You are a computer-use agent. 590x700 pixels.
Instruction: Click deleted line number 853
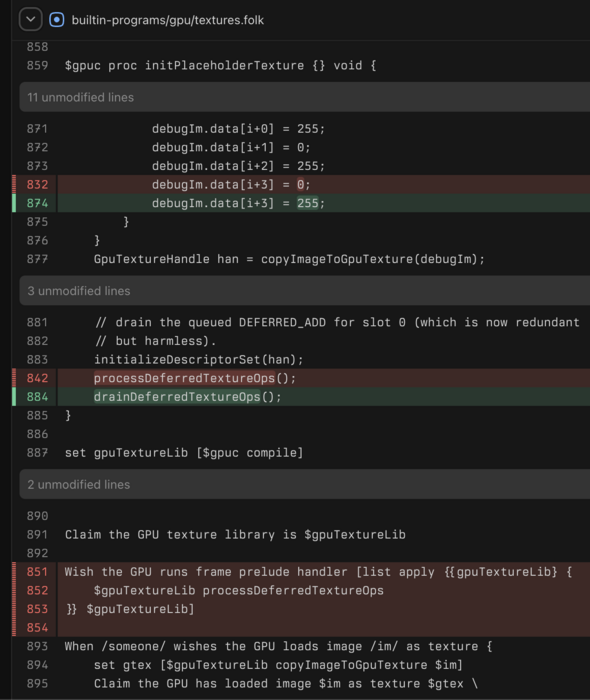tap(37, 609)
